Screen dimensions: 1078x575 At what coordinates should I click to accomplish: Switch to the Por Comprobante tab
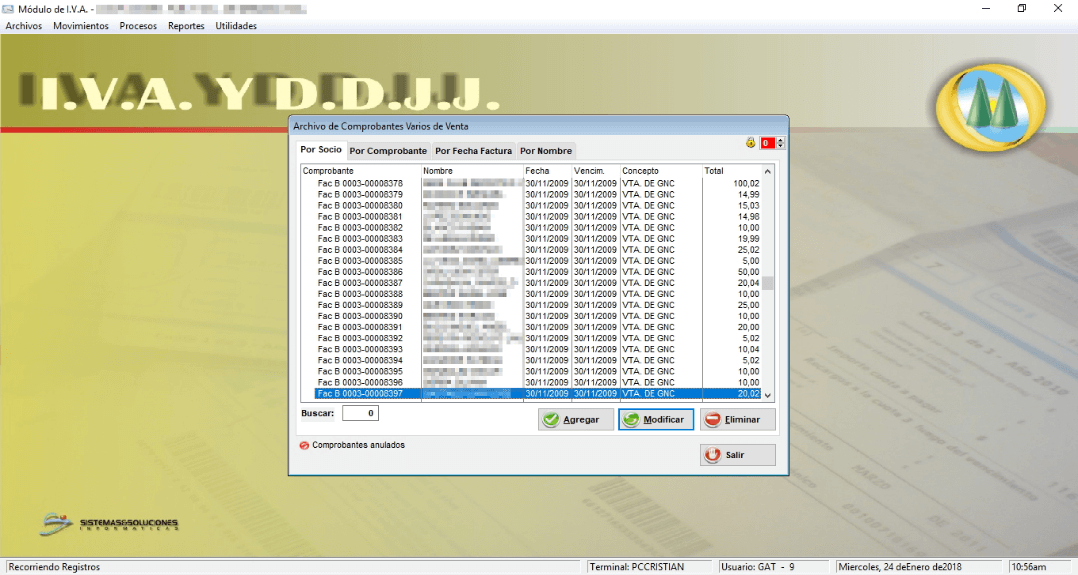(388, 151)
